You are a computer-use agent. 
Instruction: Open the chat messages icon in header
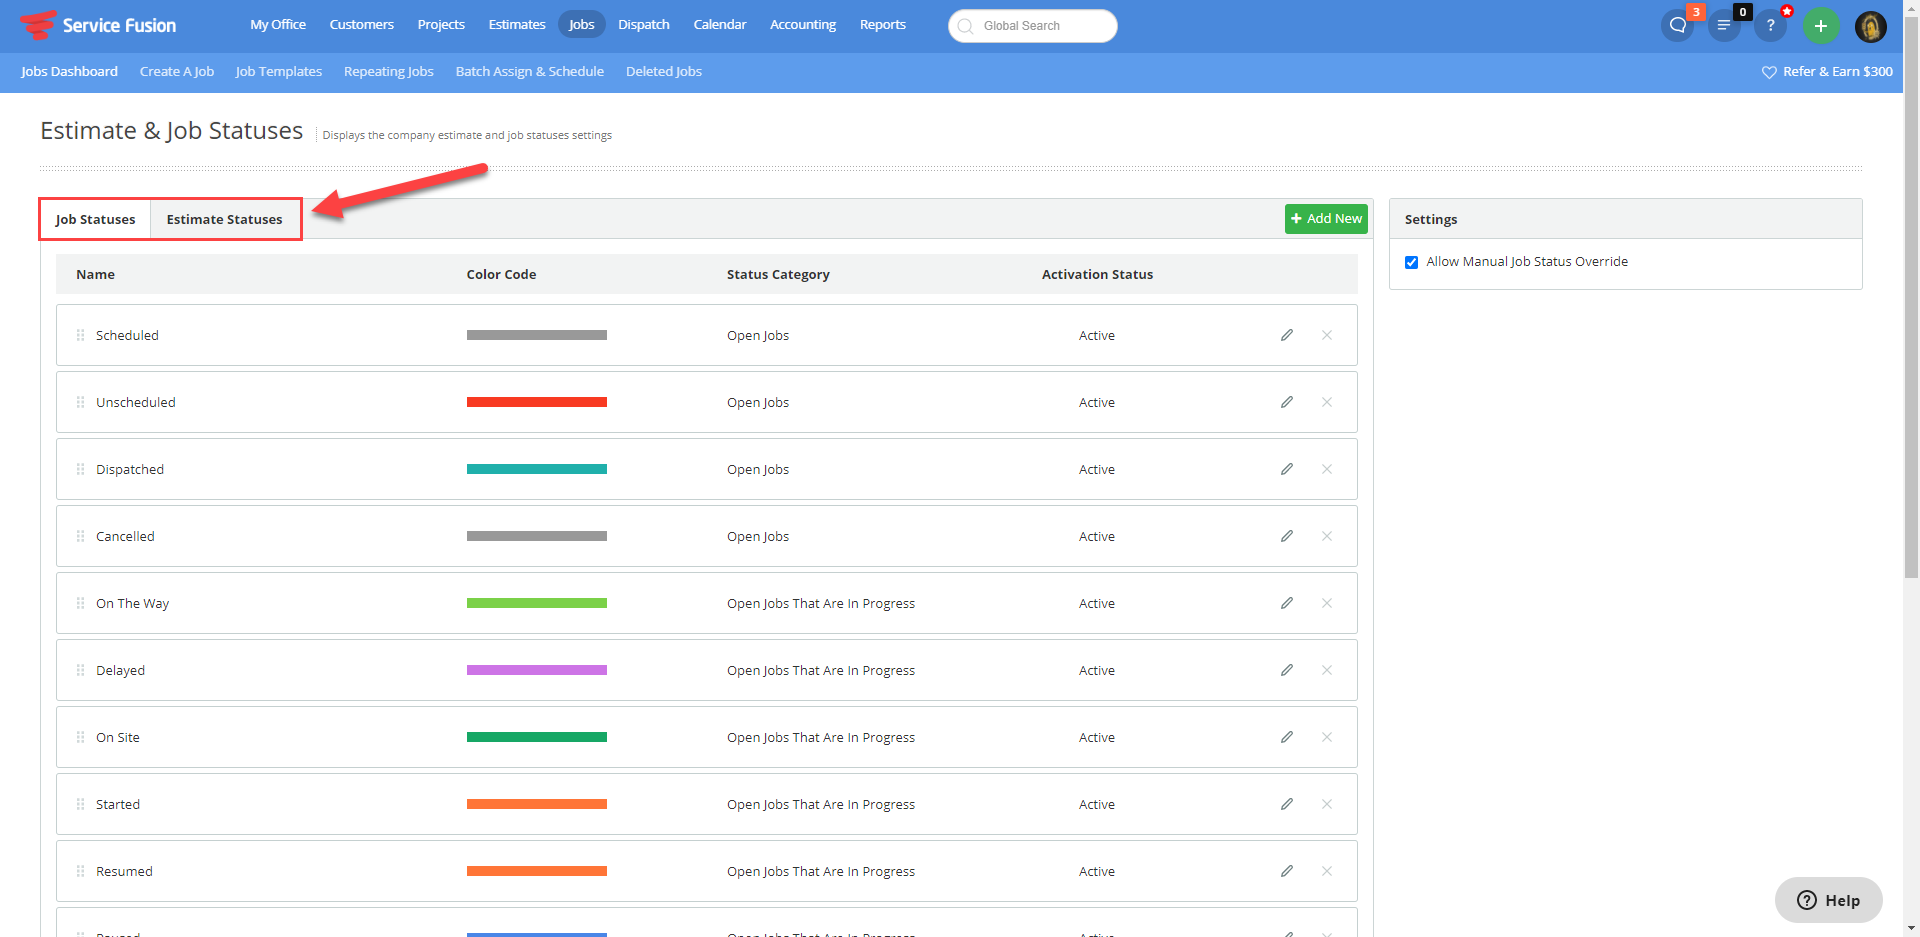(1678, 26)
